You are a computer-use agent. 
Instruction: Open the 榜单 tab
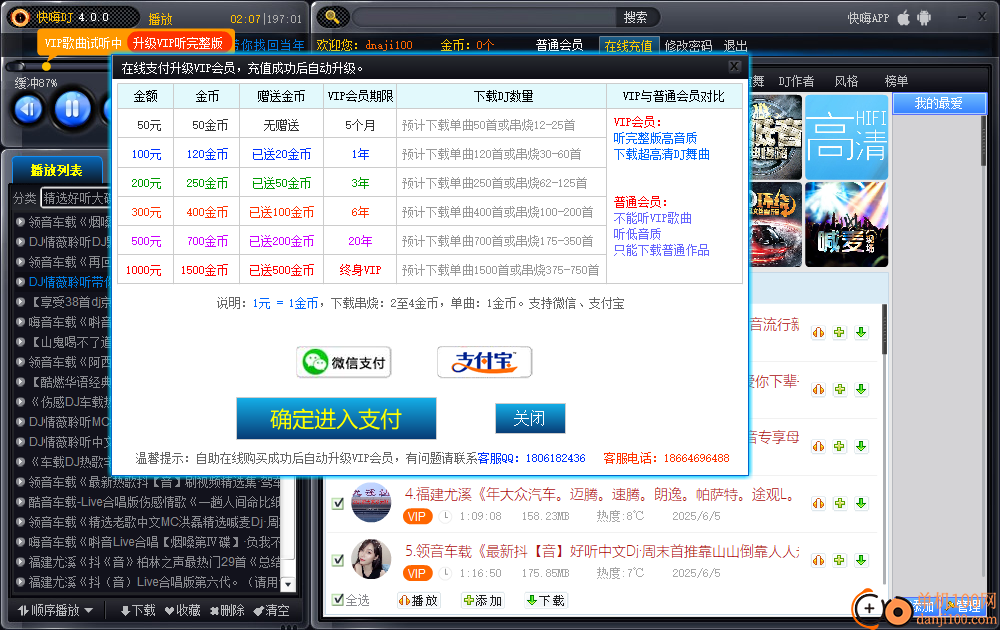pos(896,82)
